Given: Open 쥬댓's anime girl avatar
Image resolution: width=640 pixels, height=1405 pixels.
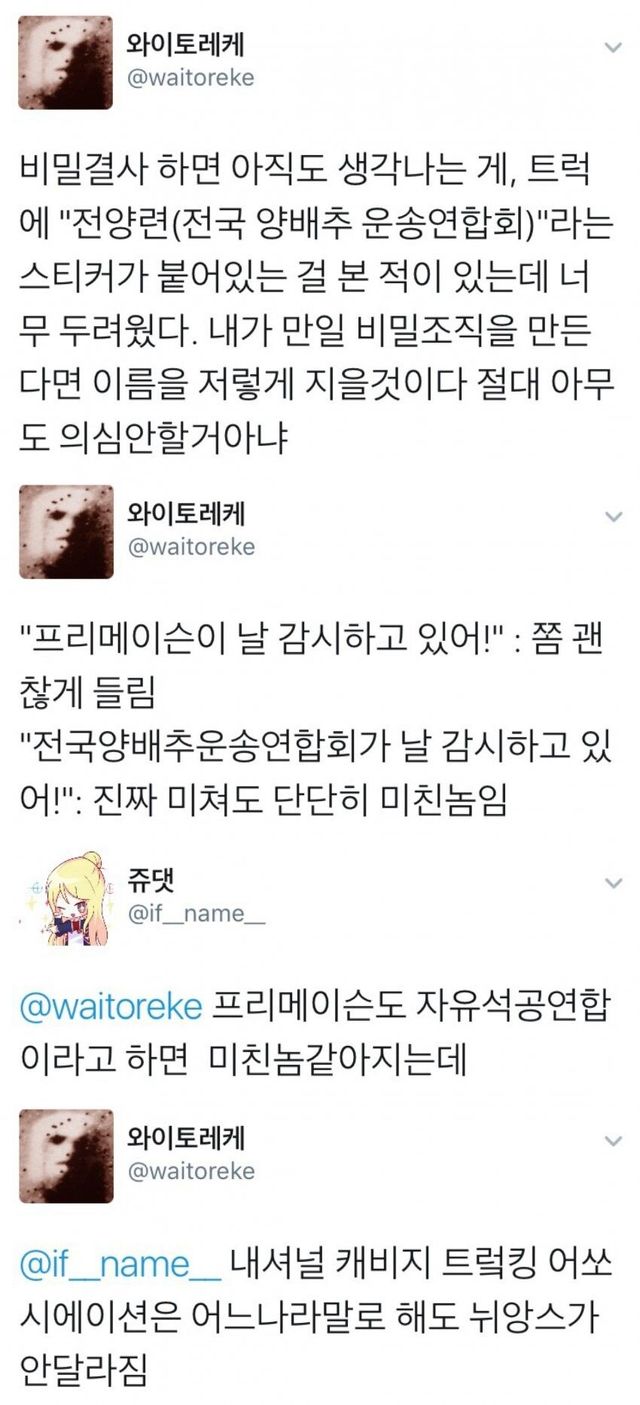Looking at the screenshot, I should click(66, 897).
